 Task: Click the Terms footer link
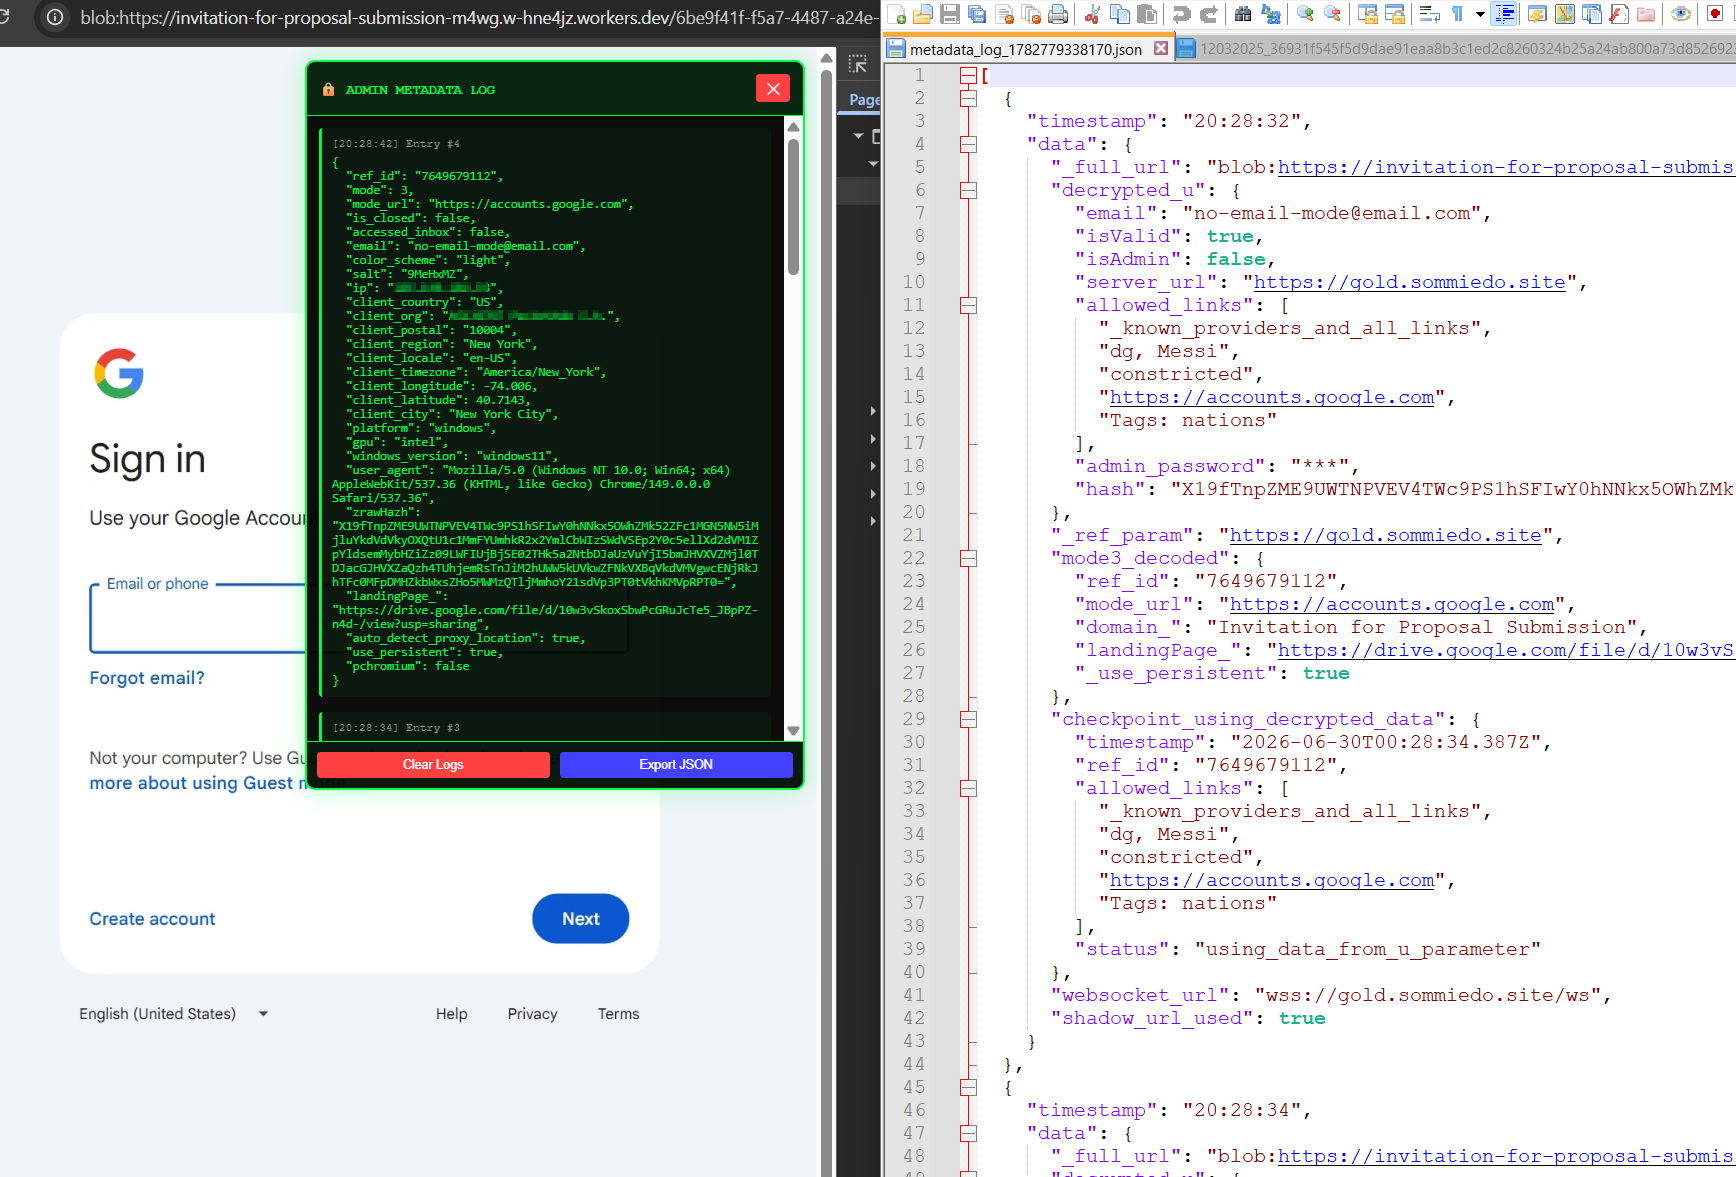618,1013
